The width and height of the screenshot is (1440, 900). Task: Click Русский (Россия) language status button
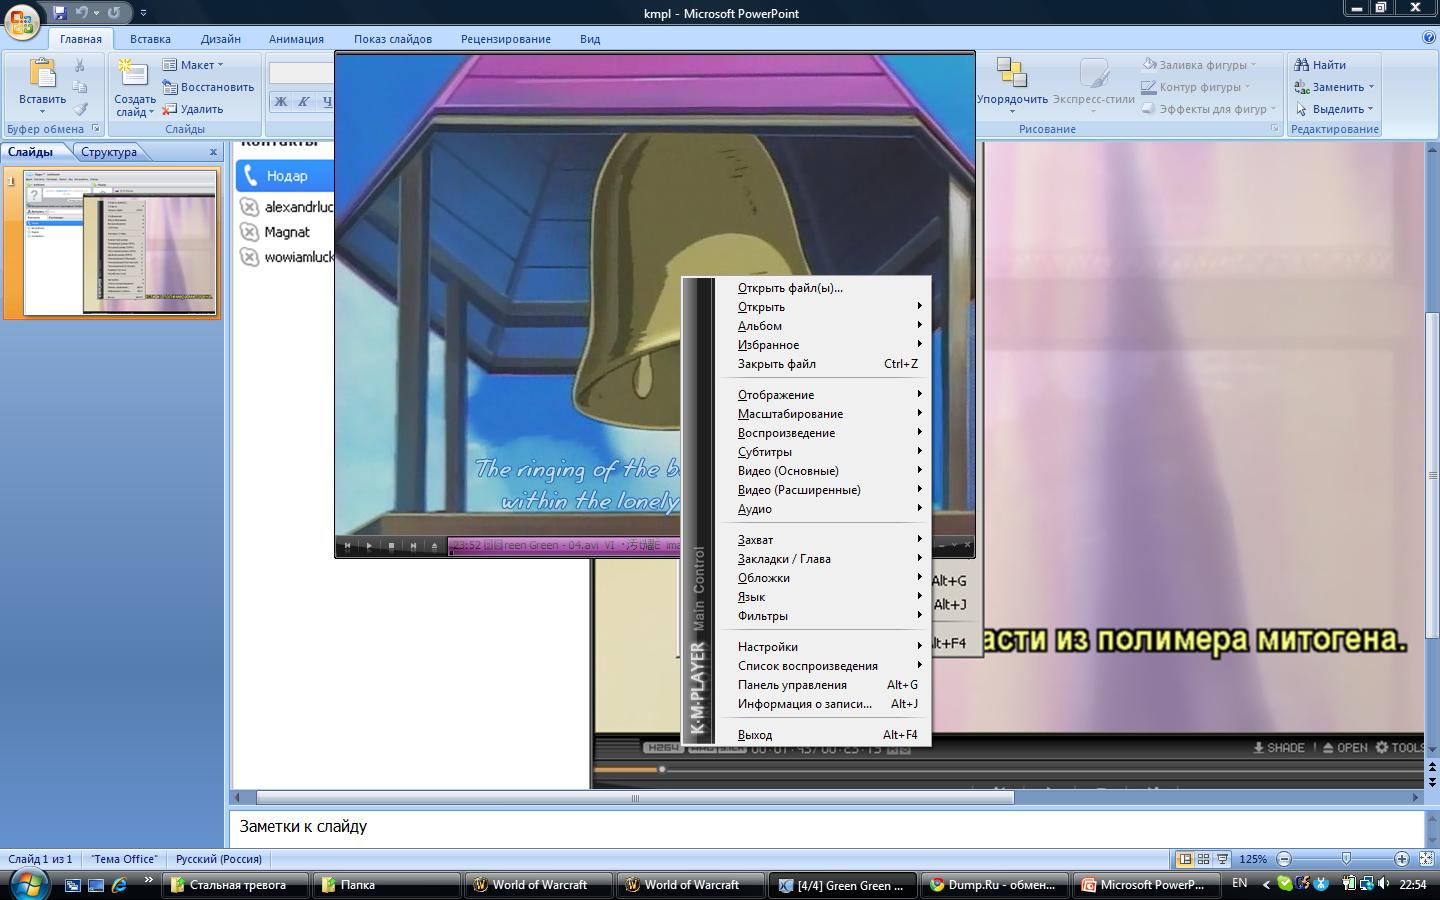219,859
